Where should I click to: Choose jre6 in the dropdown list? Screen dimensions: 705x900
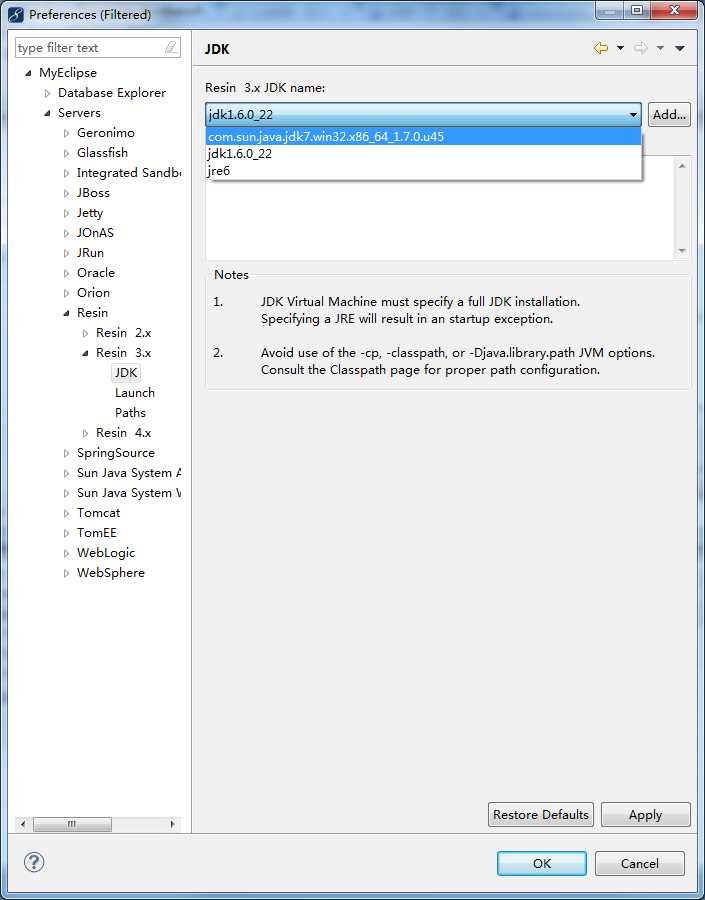(424, 170)
